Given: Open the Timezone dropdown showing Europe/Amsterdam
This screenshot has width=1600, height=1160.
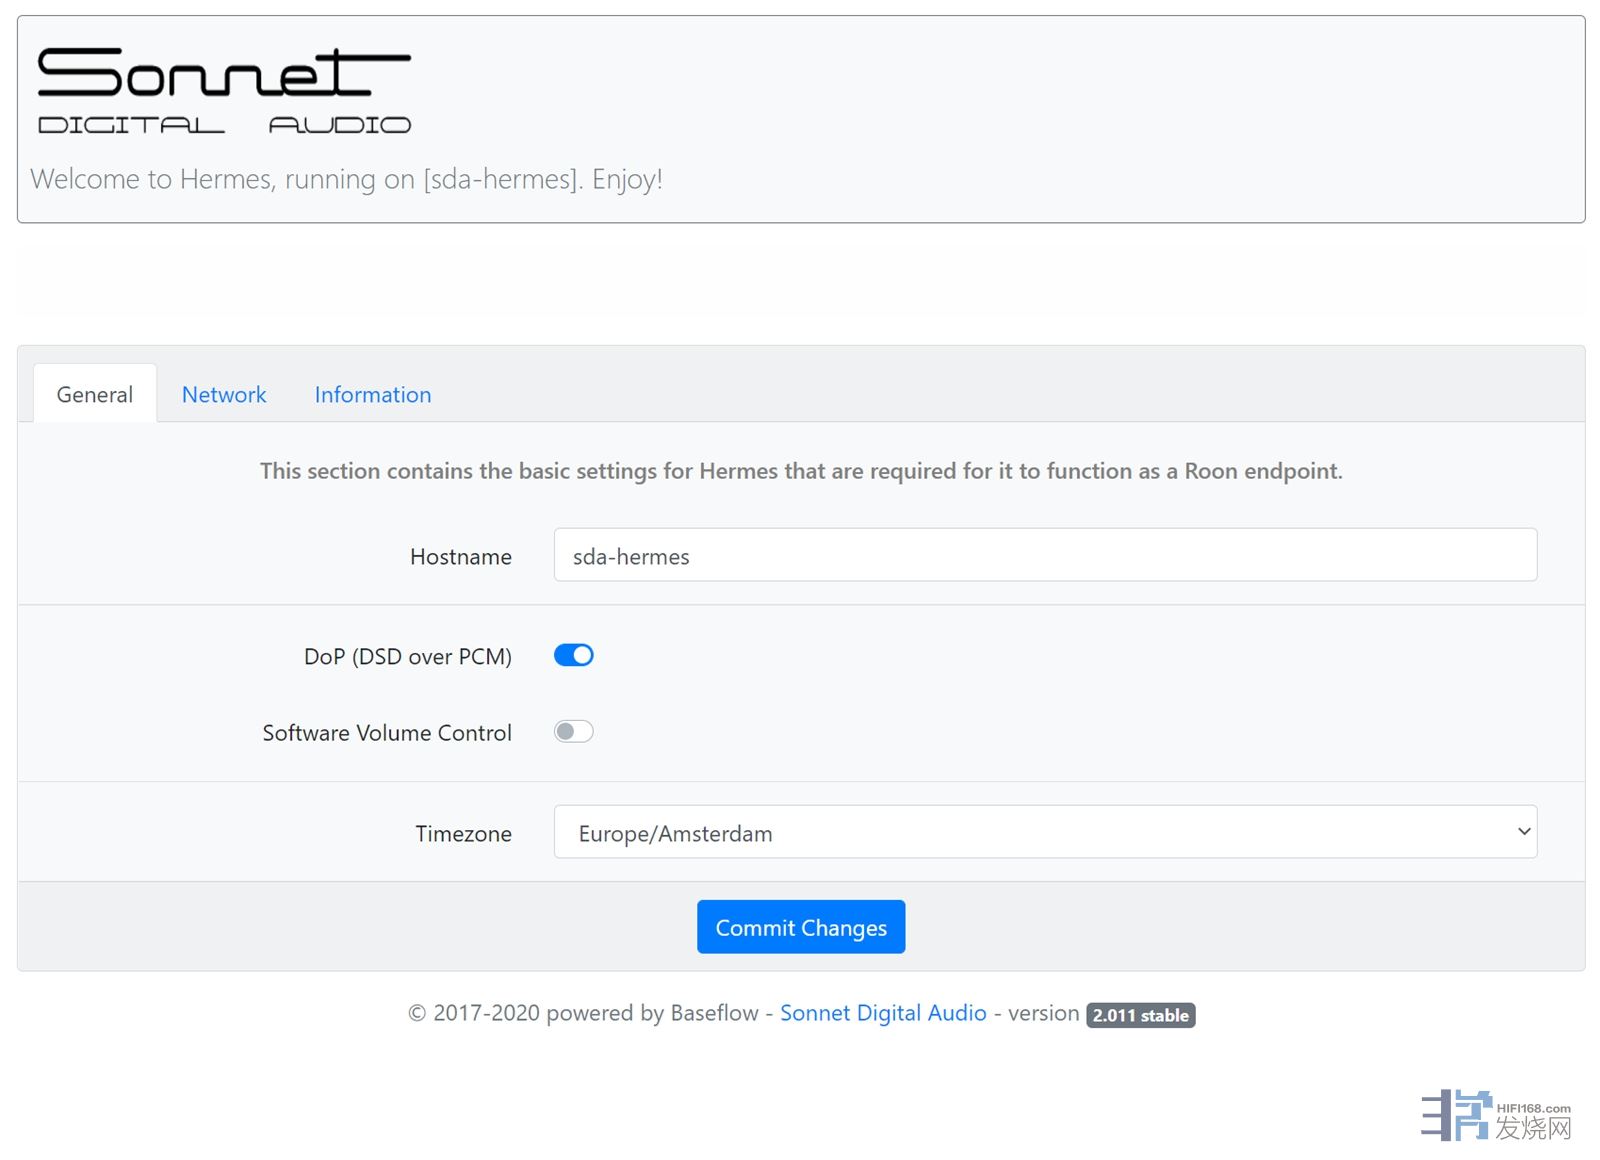Looking at the screenshot, I should point(1044,832).
